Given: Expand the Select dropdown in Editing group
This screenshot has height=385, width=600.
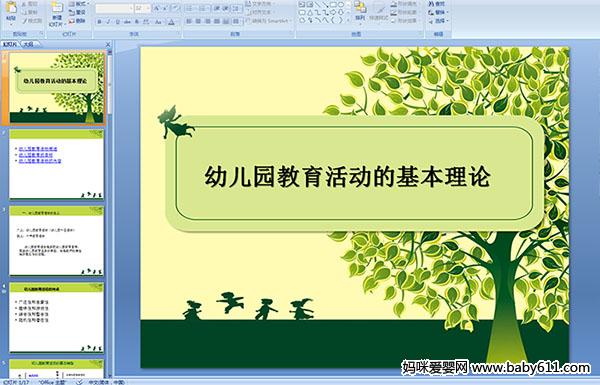Looking at the screenshot, I should pyautogui.click(x=439, y=21).
